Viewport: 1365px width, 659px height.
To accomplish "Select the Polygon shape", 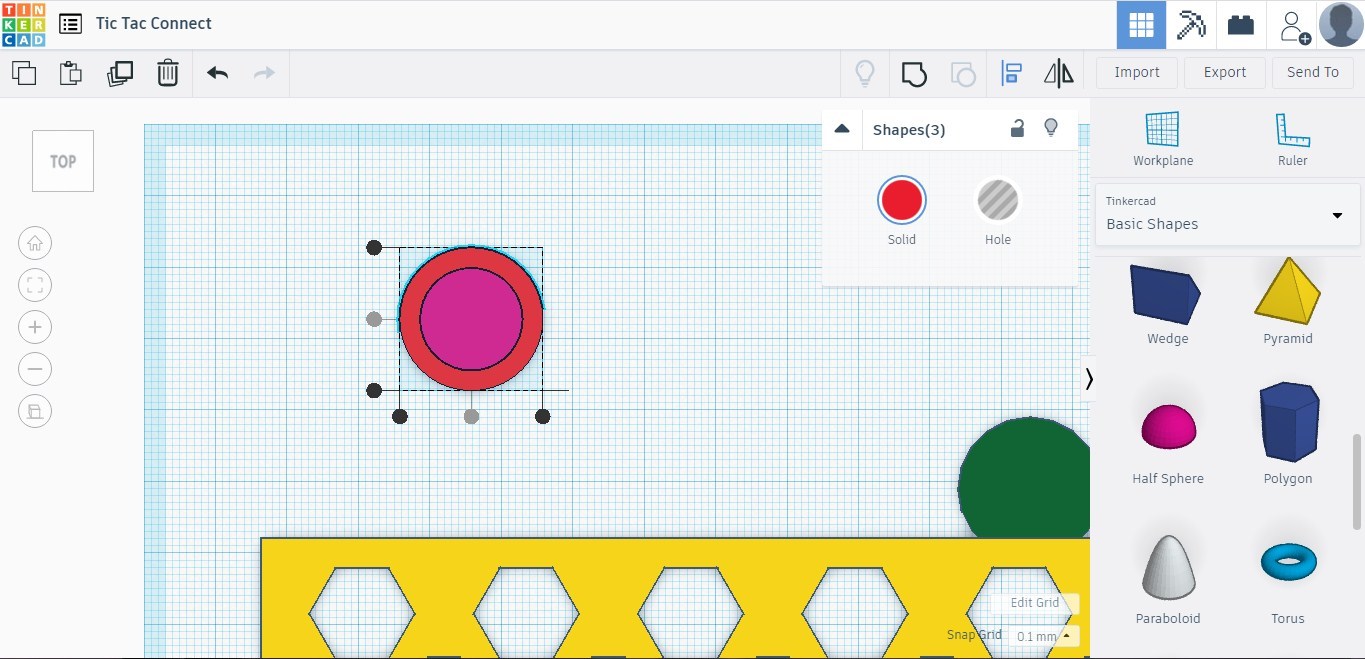I will (1288, 422).
